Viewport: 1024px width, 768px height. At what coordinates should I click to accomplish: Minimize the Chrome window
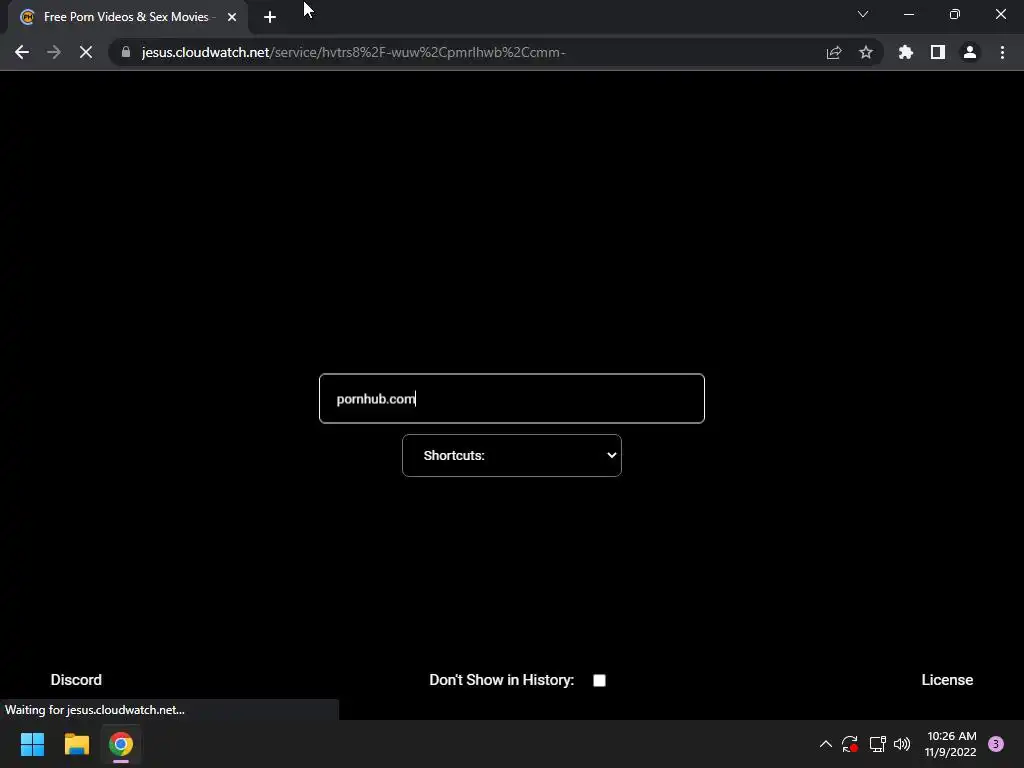pos(908,14)
